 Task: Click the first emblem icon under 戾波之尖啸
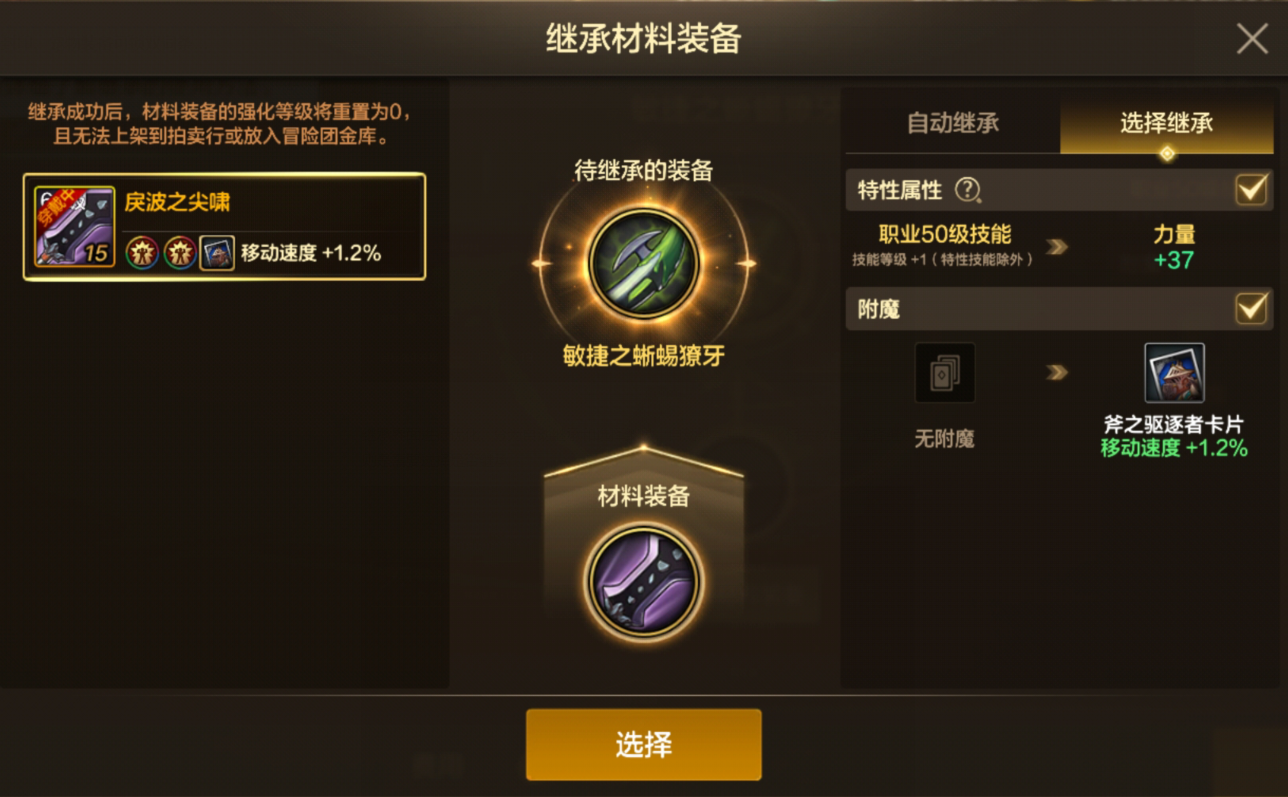coord(142,253)
